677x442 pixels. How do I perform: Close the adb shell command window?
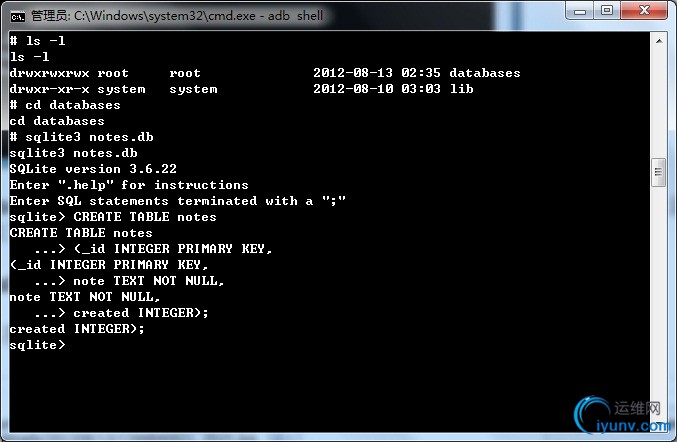click(x=644, y=11)
